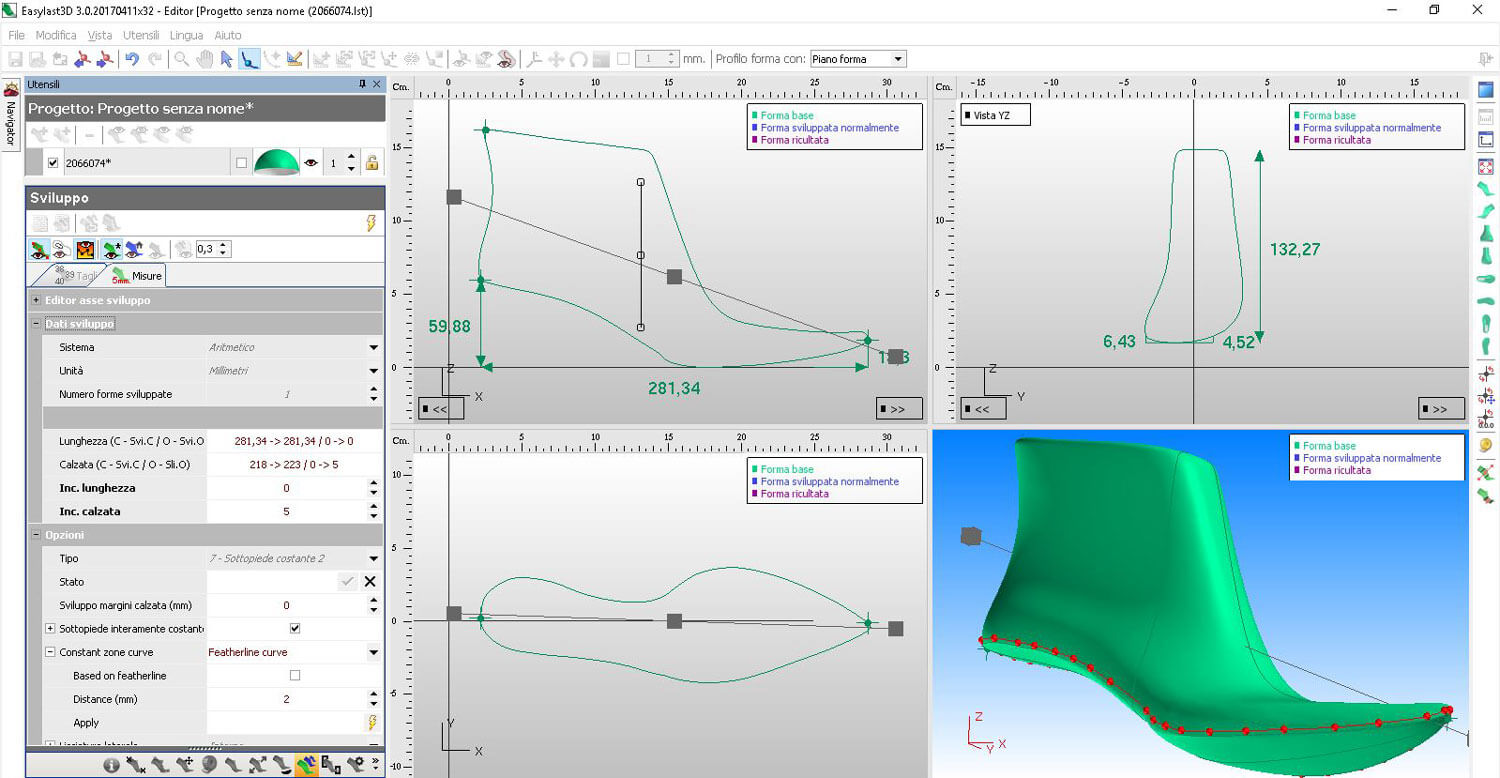Select the green shaded last icon in bottom toolbar
Viewport: 1500px width, 778px height.
[307, 764]
